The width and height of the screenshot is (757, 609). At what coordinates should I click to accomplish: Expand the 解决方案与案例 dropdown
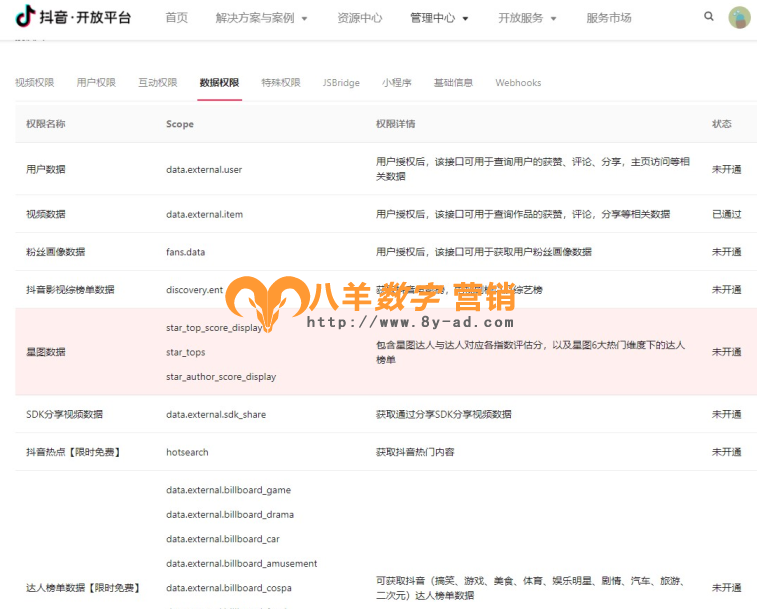click(x=261, y=18)
